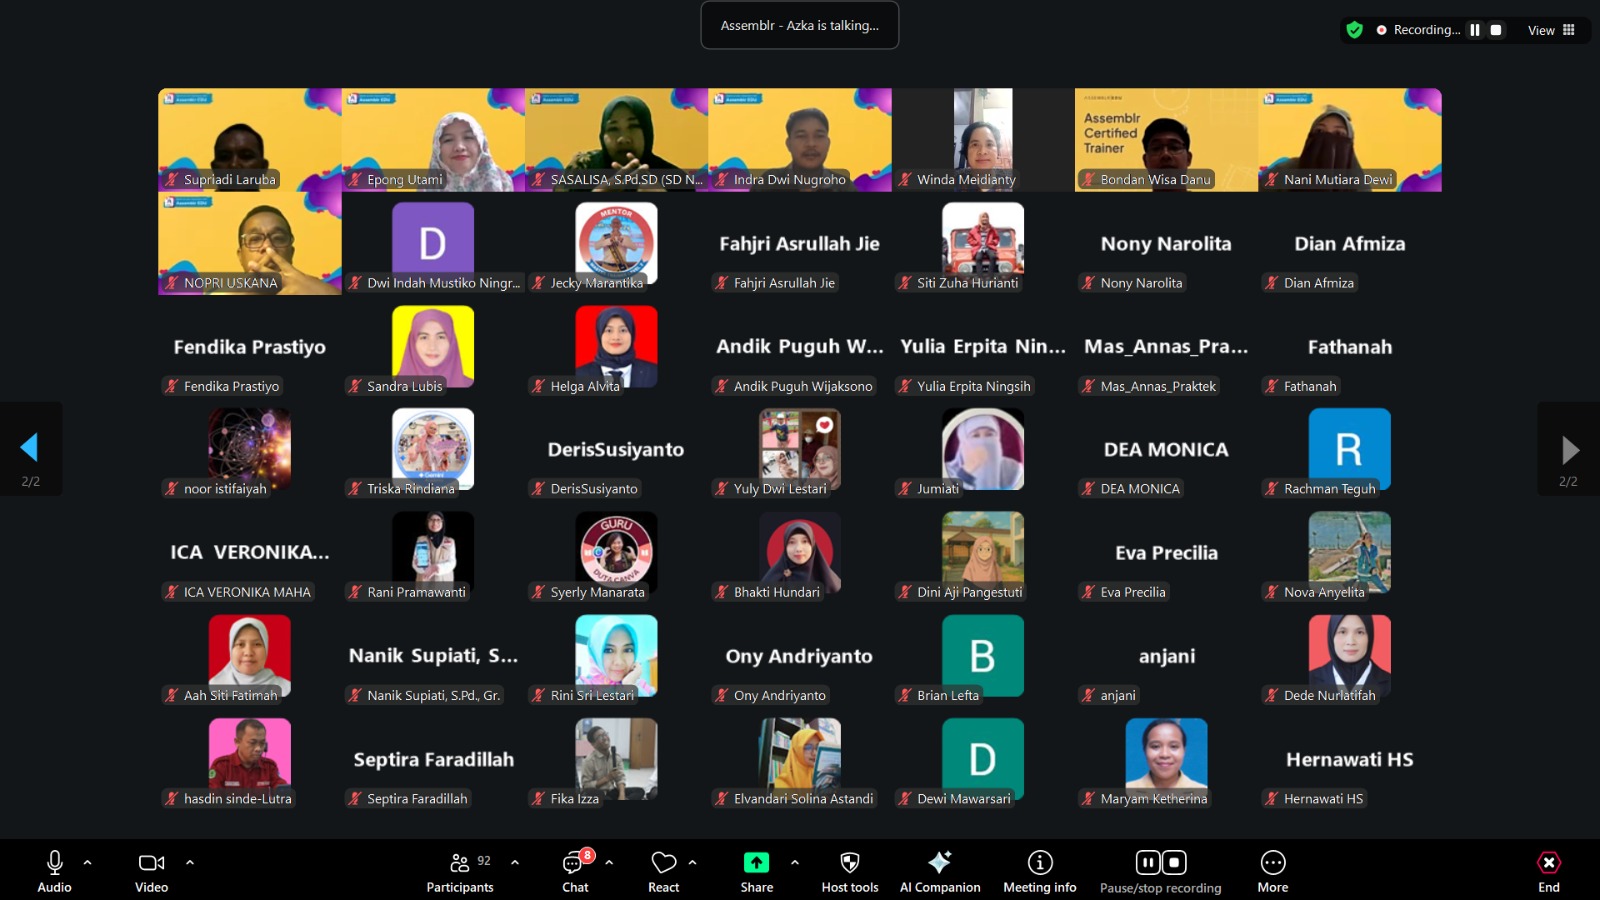Open the More options menu

[x=1272, y=863]
